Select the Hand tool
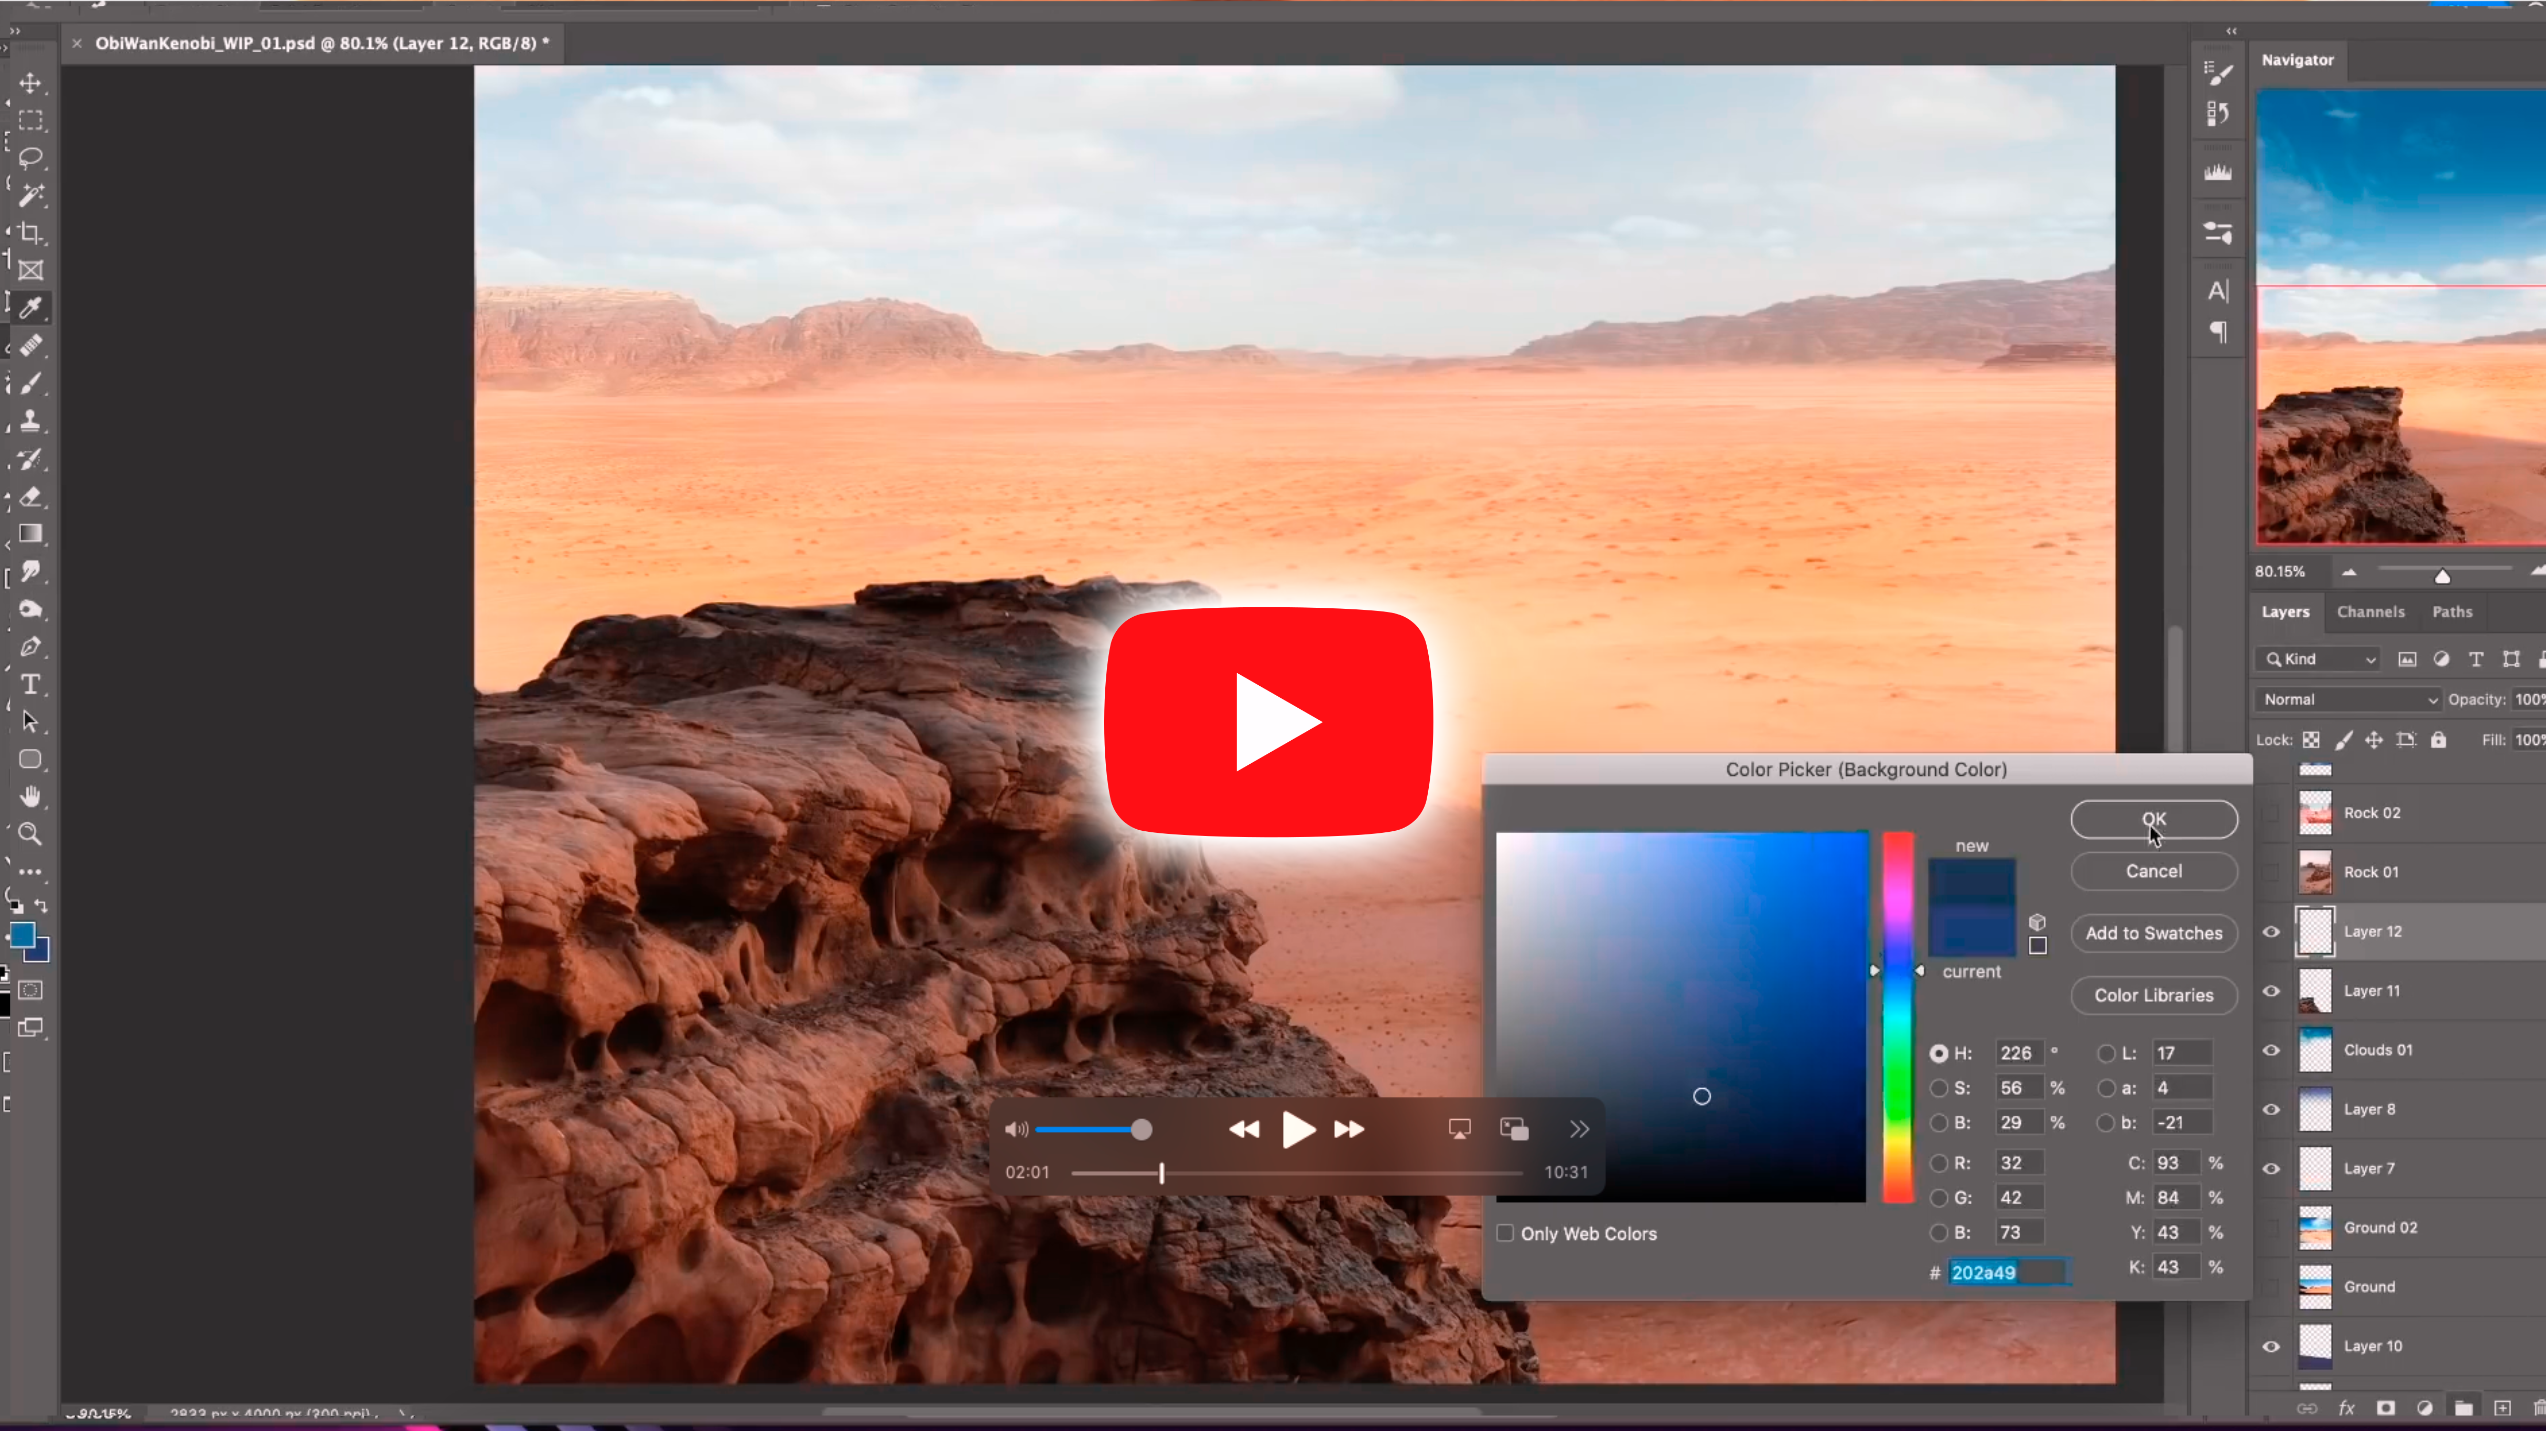This screenshot has width=2546, height=1431. [30, 796]
